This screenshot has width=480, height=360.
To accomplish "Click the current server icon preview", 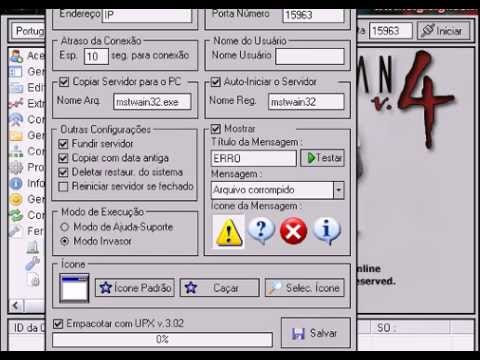I will coord(74,288).
